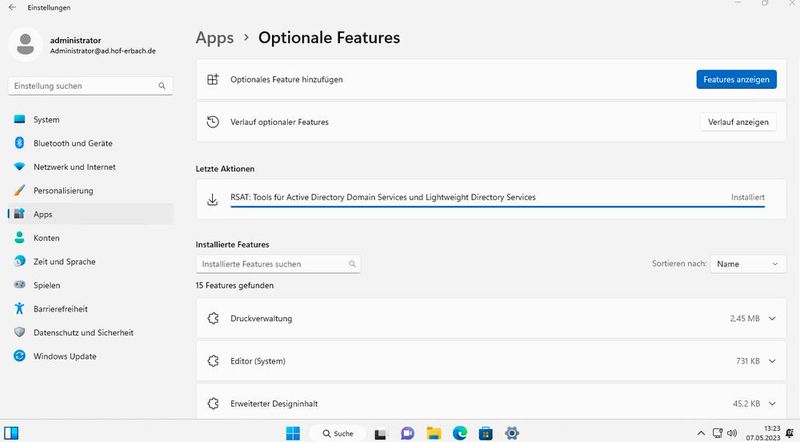The image size is (800, 442).
Task: Expand the Editor (System) feature
Action: click(x=772, y=361)
